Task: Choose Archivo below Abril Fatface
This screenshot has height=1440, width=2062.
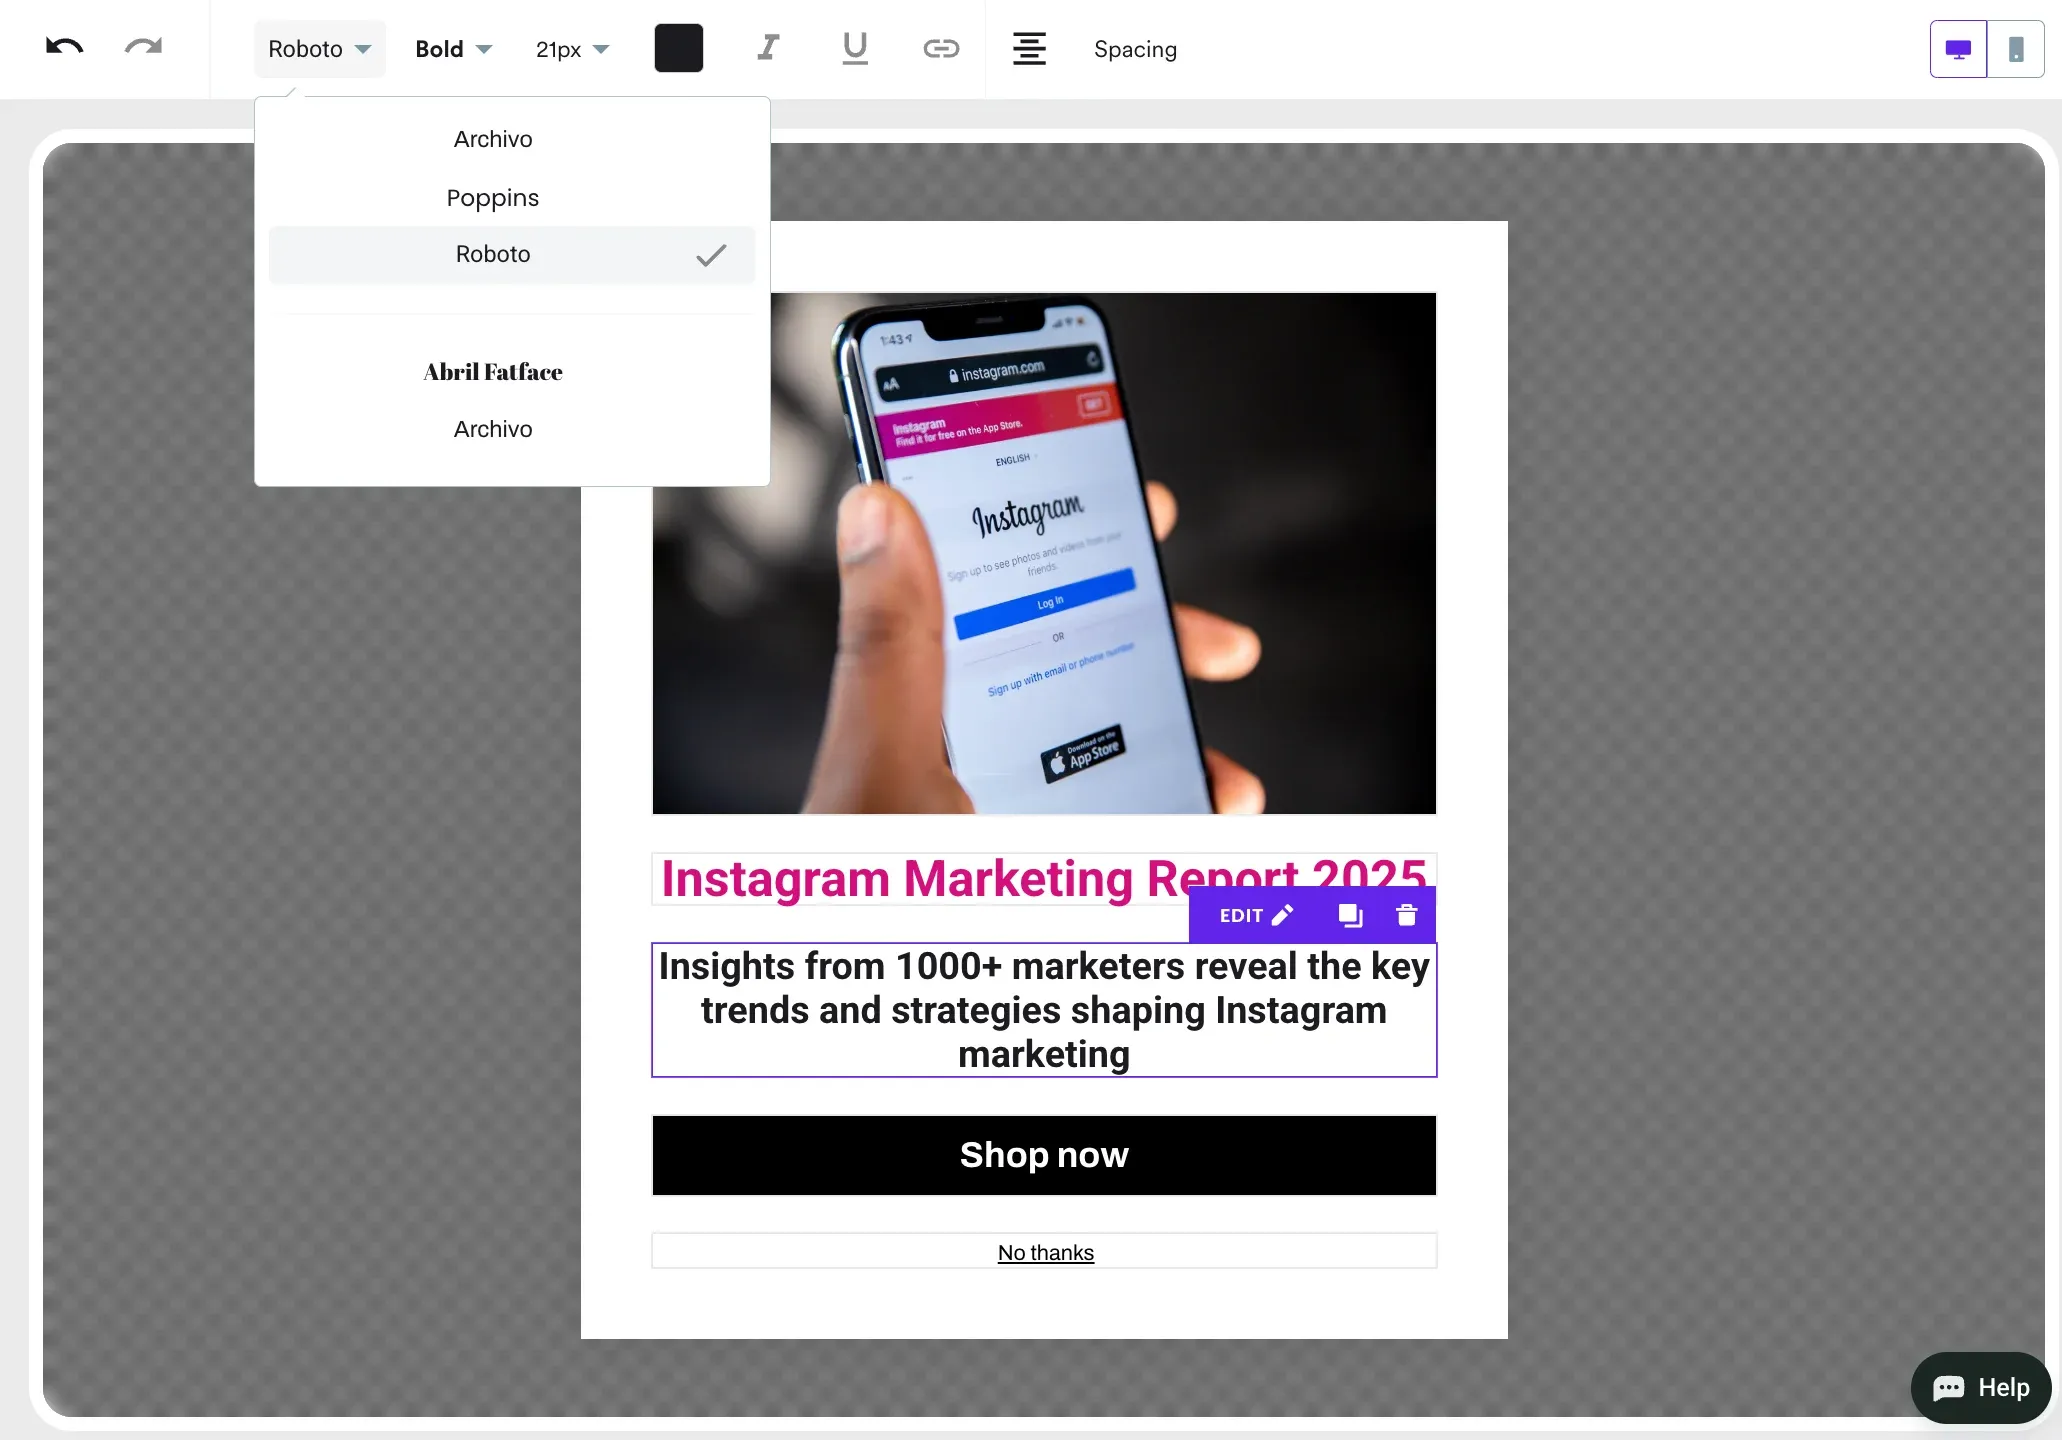Action: [512, 429]
